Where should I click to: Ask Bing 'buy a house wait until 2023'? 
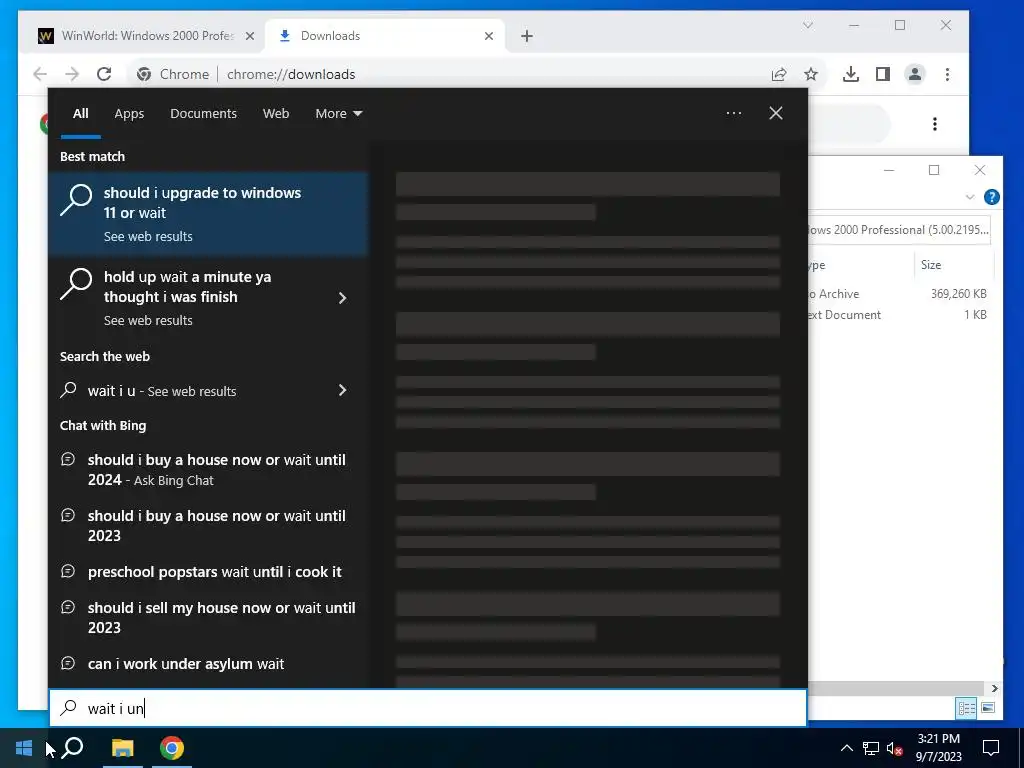pyautogui.click(x=209, y=525)
